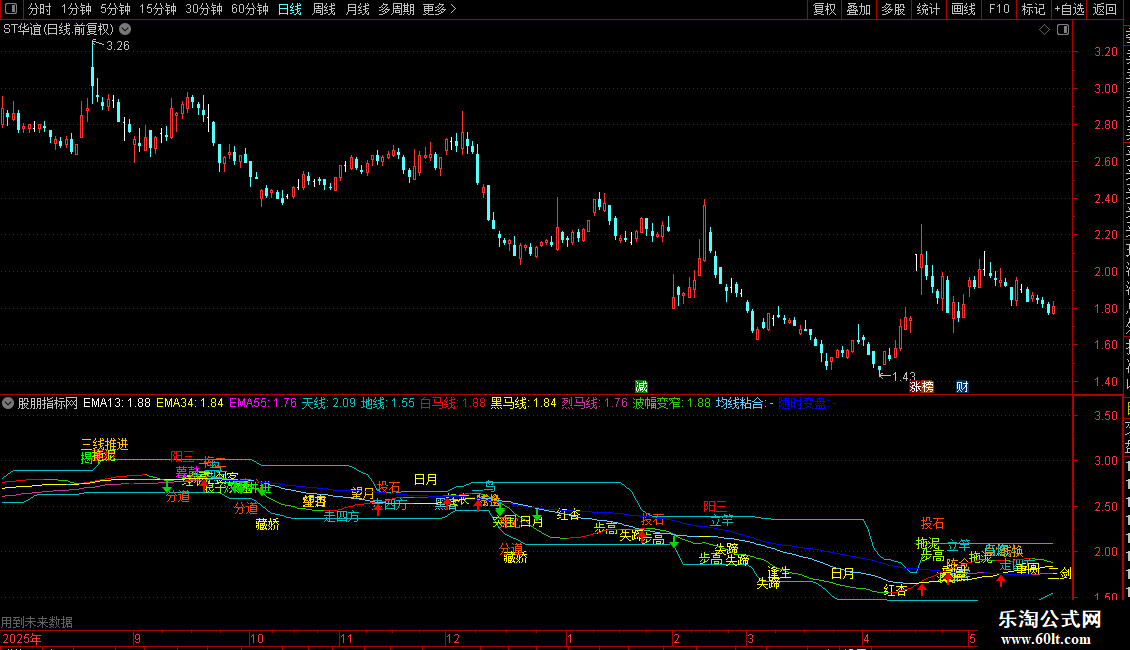Click the month 9 marker on timeline
Image resolution: width=1130 pixels, height=650 pixels.
coord(138,638)
